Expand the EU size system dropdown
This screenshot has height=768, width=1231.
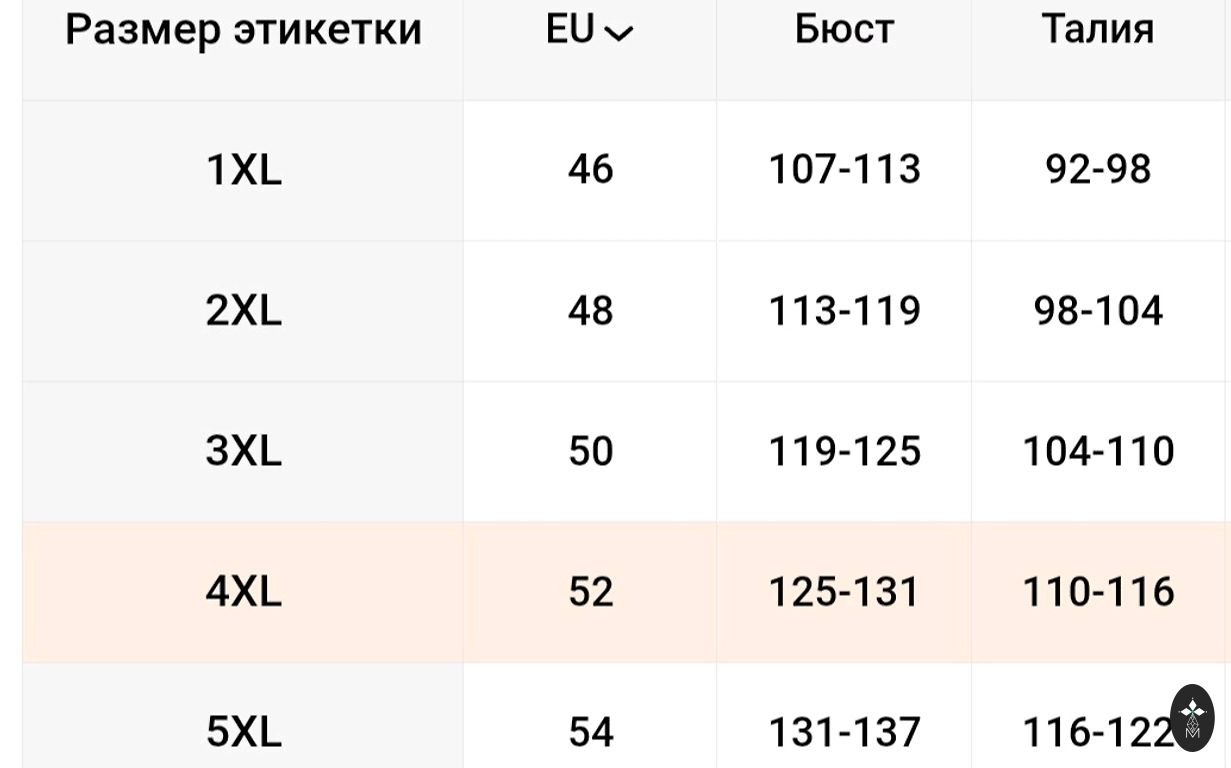[x=590, y=31]
